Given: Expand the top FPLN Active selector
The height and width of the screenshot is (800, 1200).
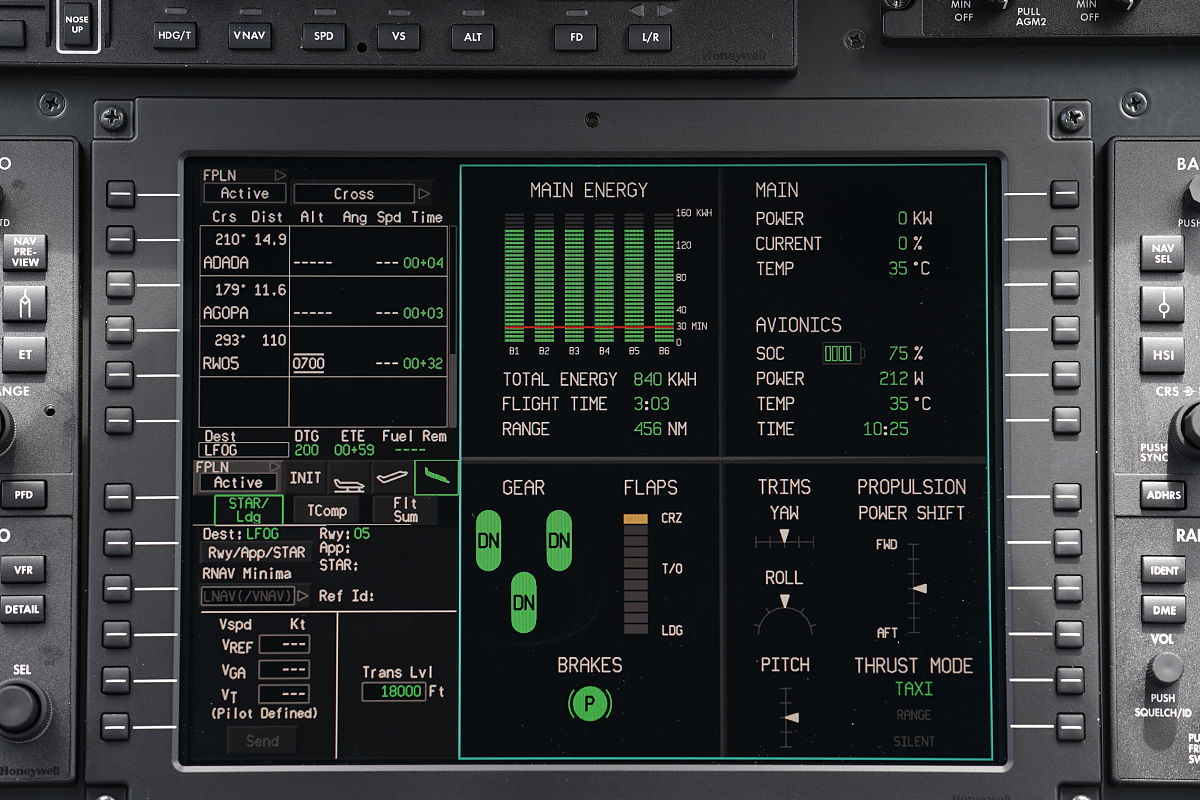Looking at the screenshot, I should point(245,193).
